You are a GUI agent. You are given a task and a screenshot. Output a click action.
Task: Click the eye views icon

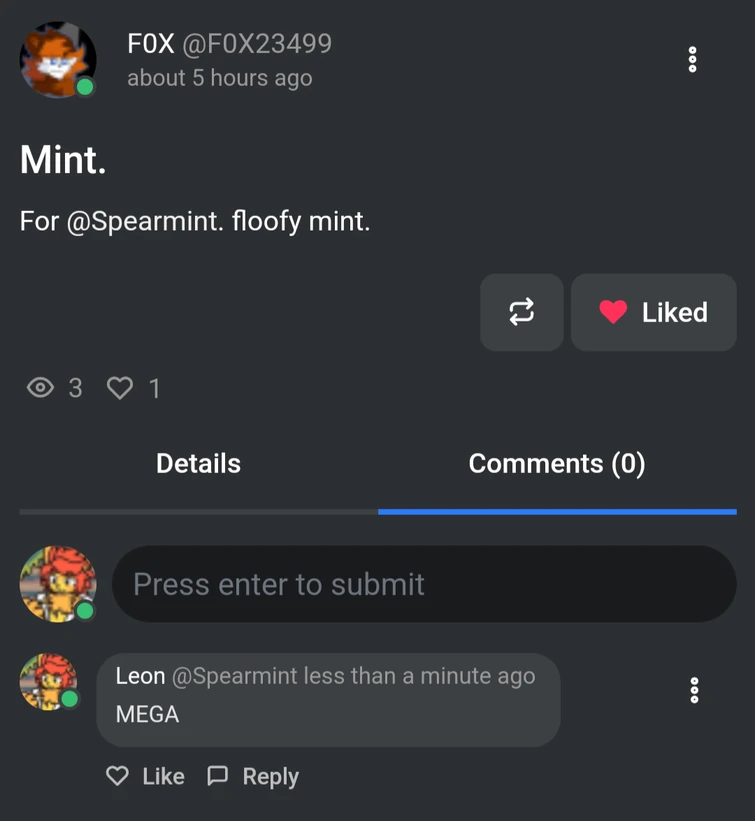pos(40,388)
